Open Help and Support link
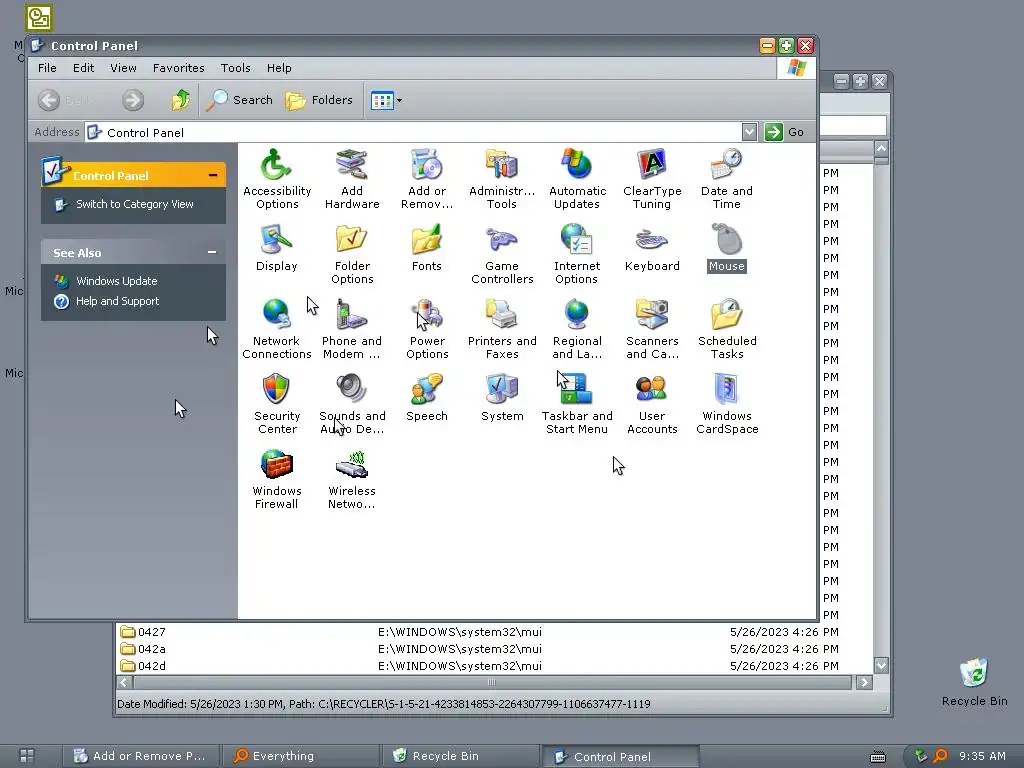This screenshot has height=768, width=1024. tap(118, 301)
